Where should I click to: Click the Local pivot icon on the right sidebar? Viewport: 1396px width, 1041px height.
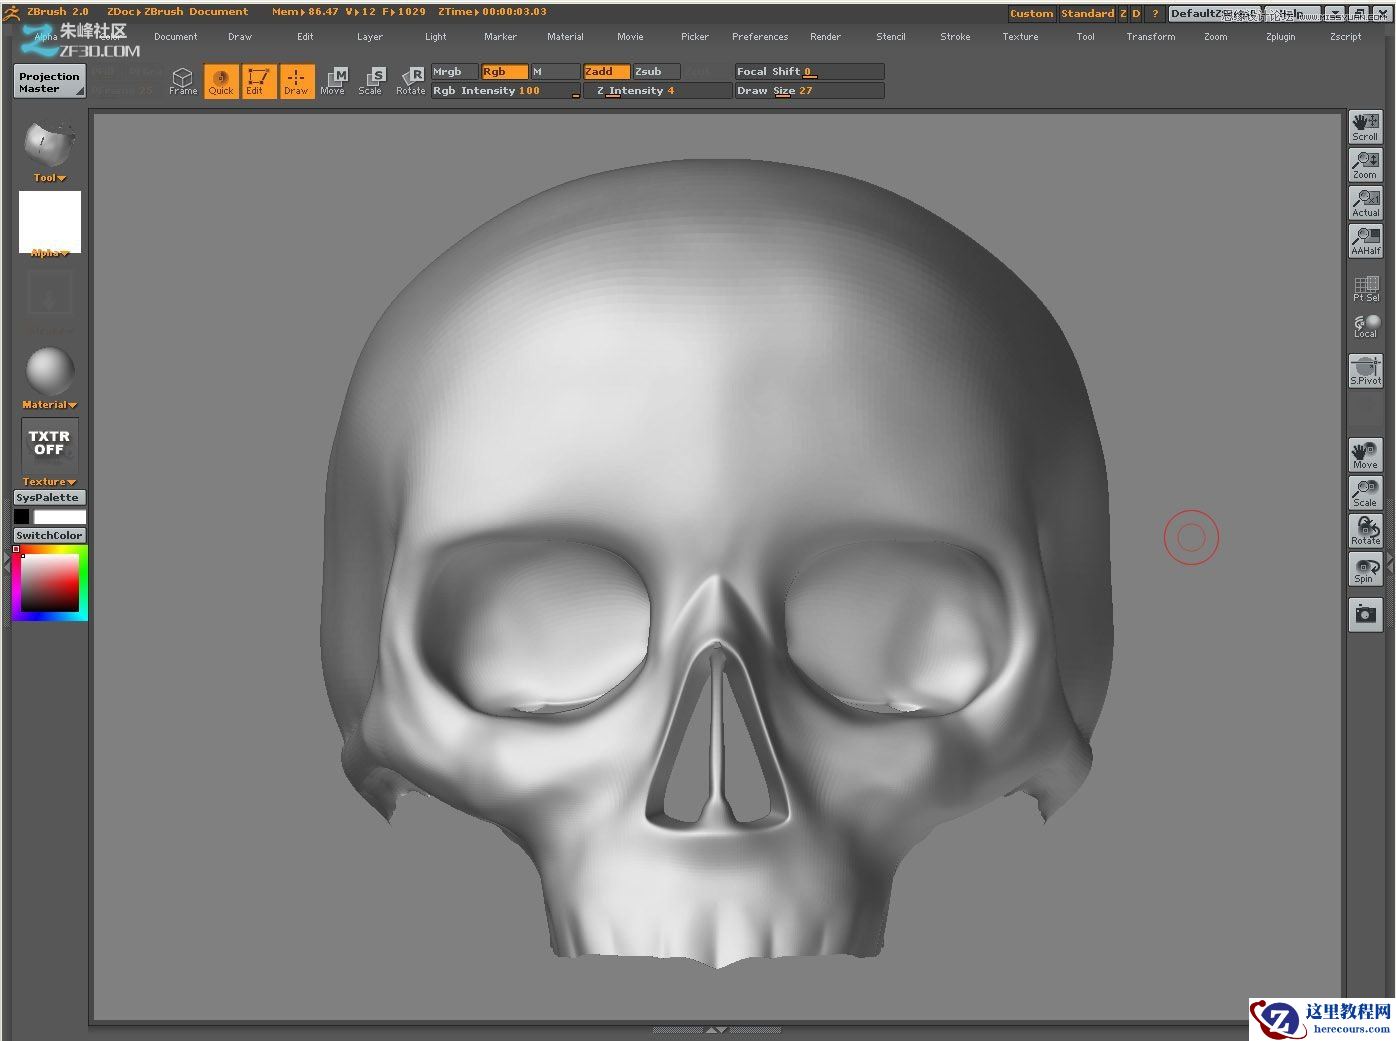1364,326
